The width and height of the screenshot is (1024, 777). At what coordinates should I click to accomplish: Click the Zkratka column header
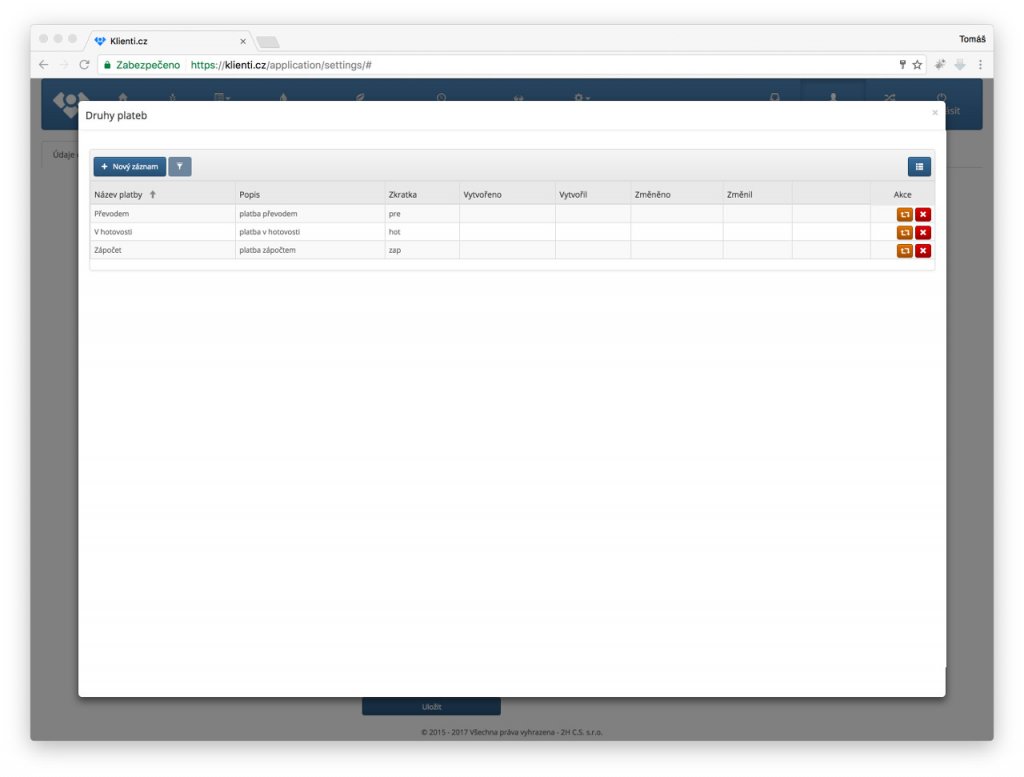[402, 194]
